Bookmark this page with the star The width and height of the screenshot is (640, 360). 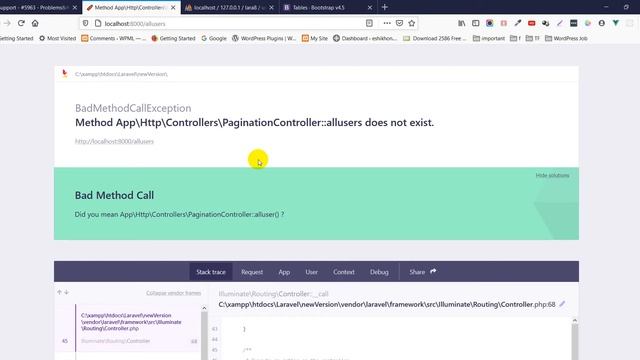point(412,23)
